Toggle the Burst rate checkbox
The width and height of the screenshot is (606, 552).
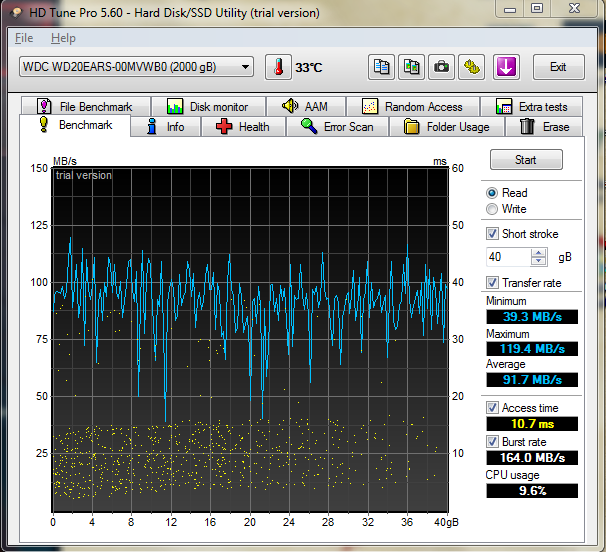(492, 441)
